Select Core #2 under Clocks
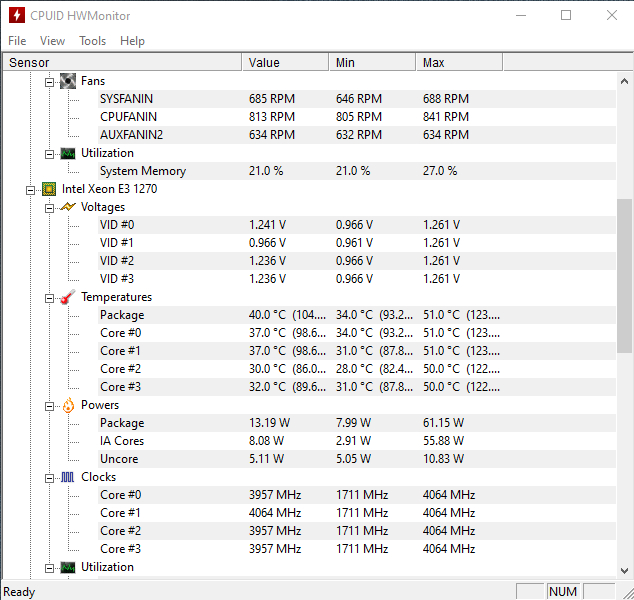Viewport: 634px width, 600px height. tap(357, 531)
